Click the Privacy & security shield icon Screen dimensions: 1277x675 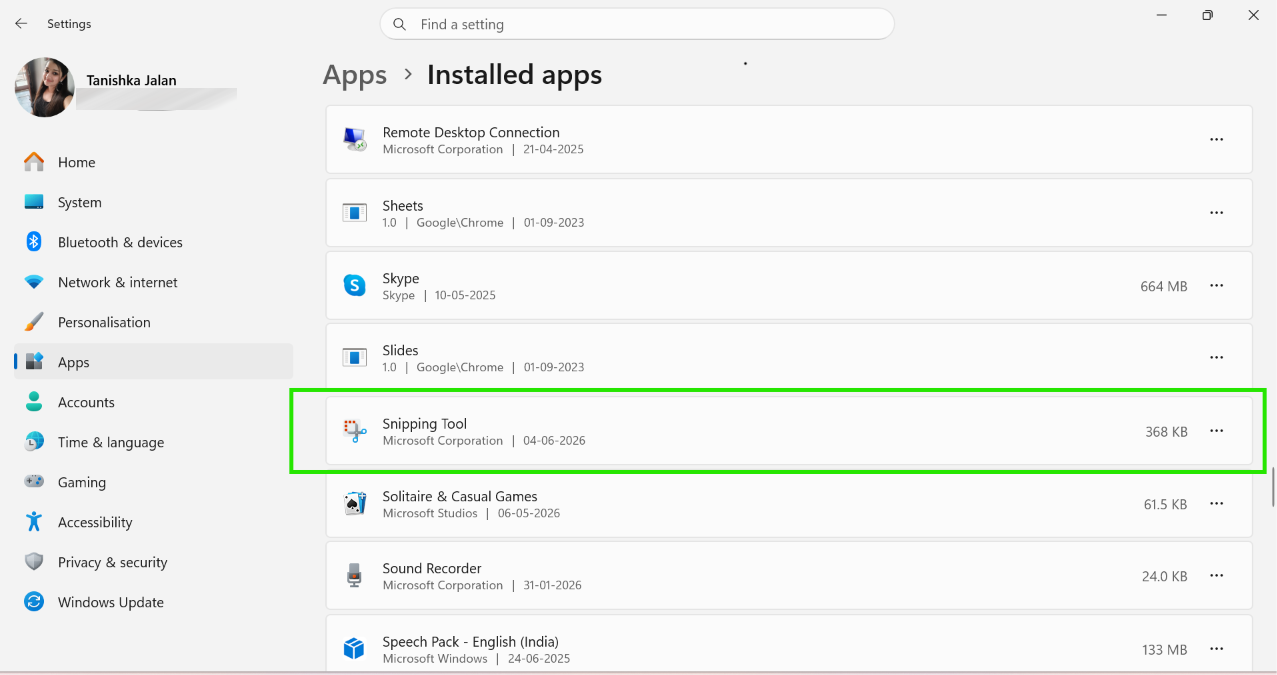[34, 562]
